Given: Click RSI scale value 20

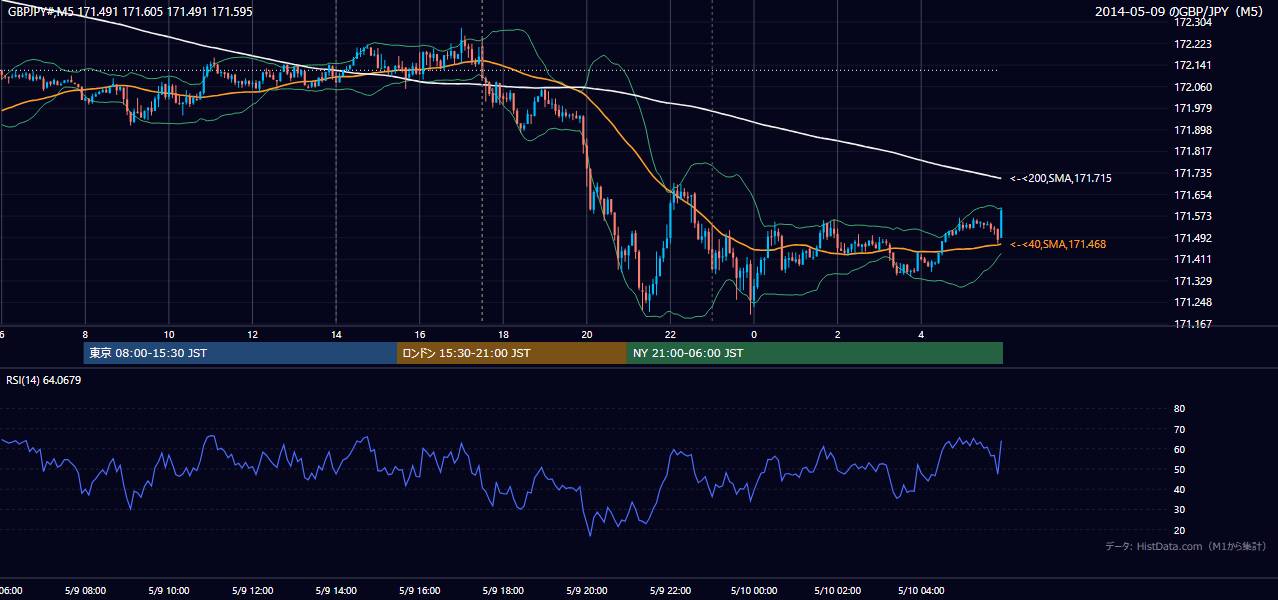Looking at the screenshot, I should pos(1179,530).
